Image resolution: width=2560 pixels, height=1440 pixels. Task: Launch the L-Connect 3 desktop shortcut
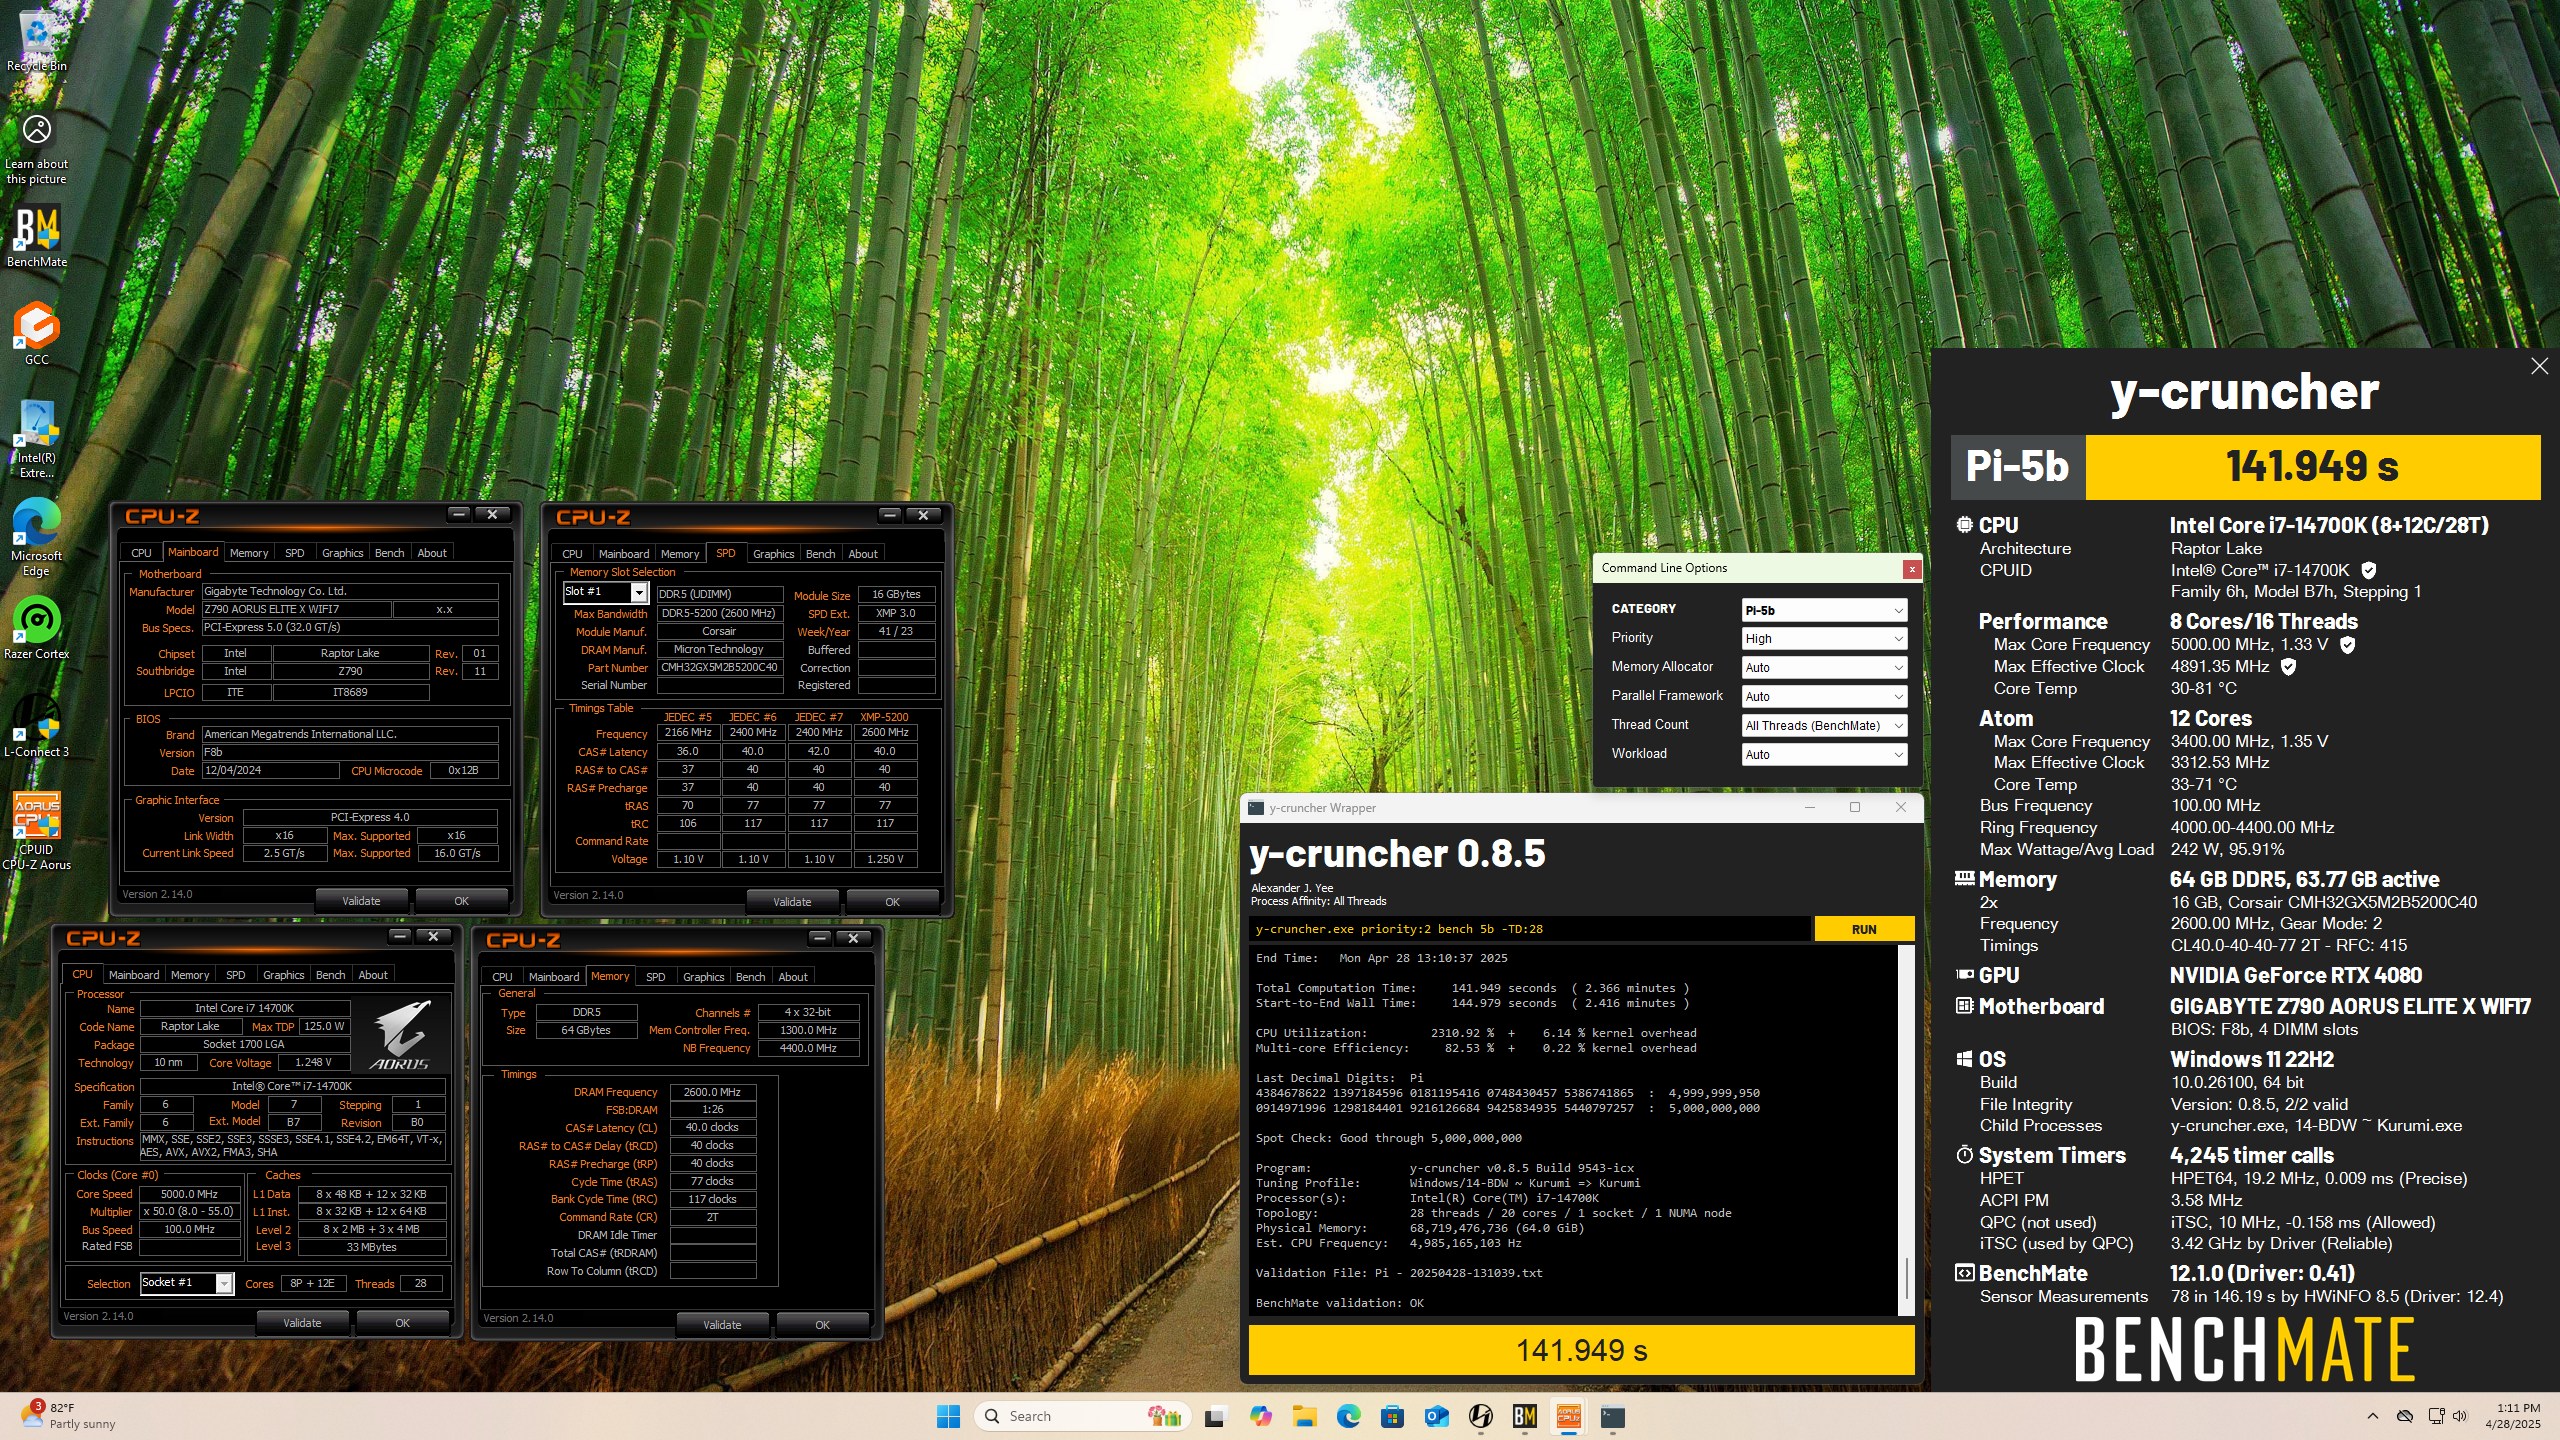[36, 726]
